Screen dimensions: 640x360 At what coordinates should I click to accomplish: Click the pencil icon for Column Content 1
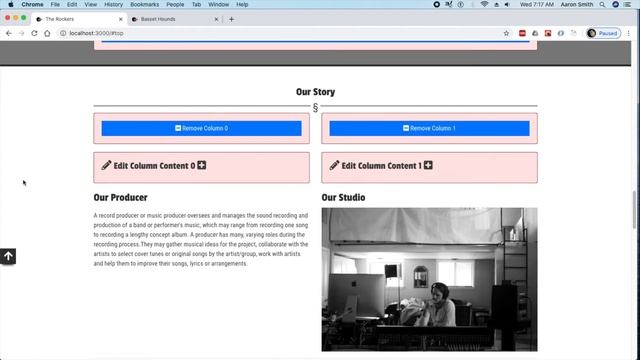334,165
